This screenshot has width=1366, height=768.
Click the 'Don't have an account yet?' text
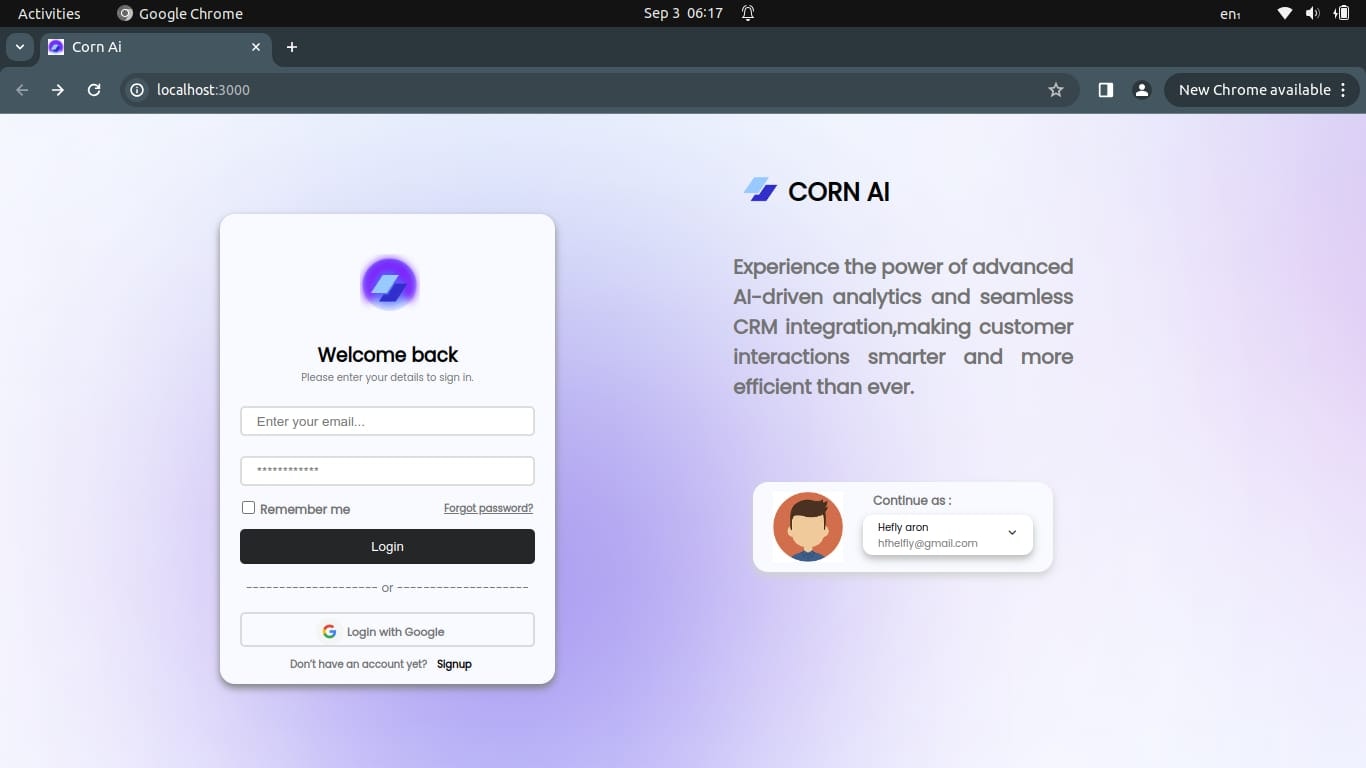[x=358, y=664]
